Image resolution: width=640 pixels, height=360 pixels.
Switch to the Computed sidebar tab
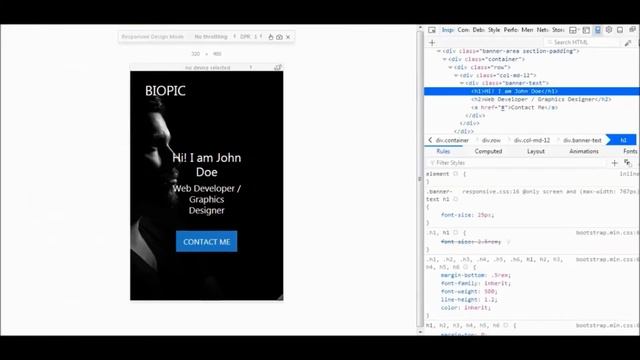[488, 151]
